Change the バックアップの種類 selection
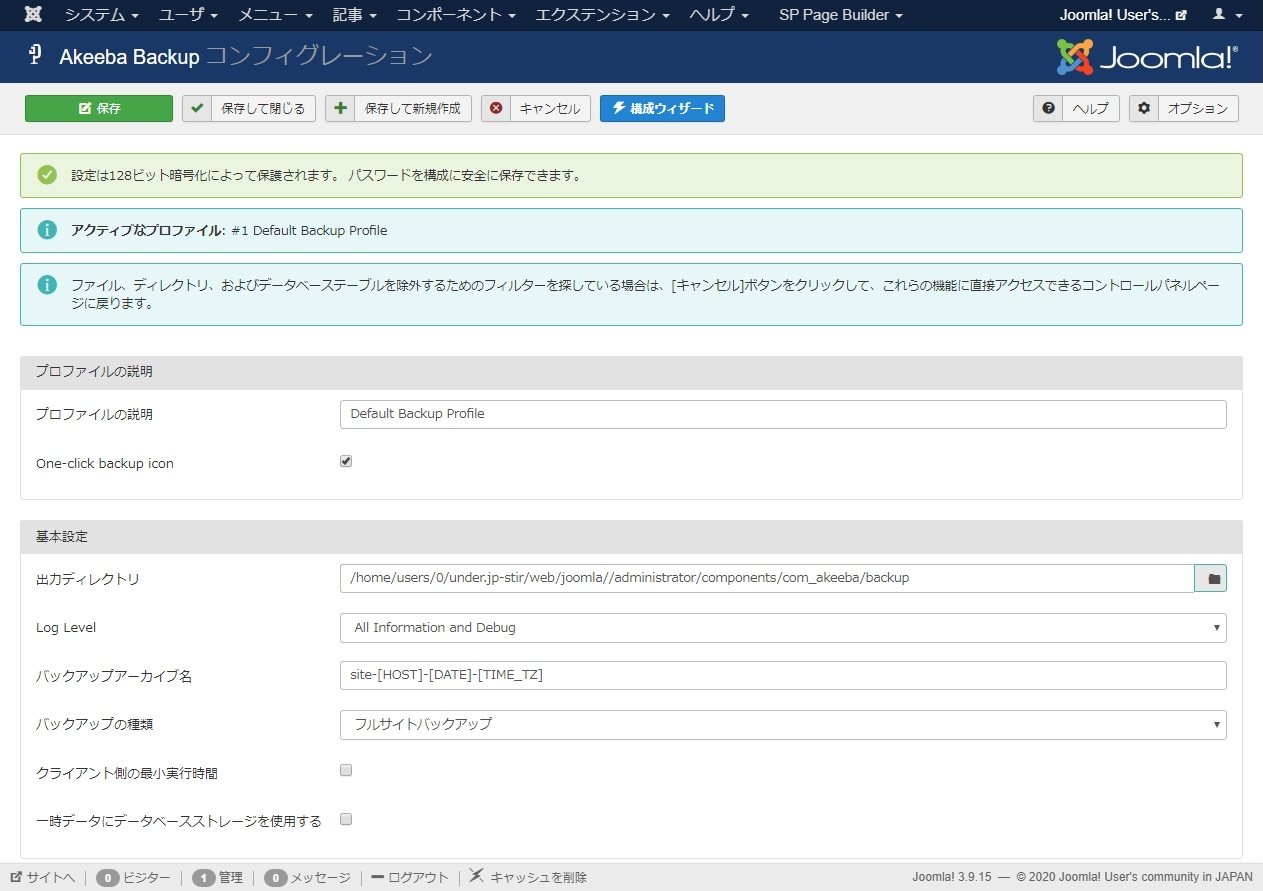The width and height of the screenshot is (1263, 891). 783,724
